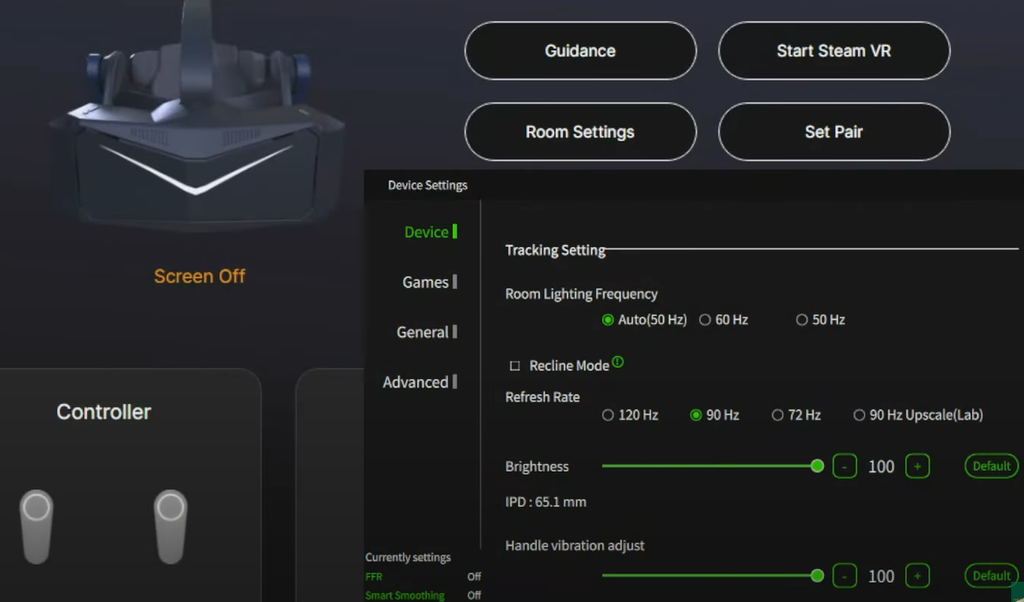Set room lighting frequency to 60 Hz
Viewport: 1024px width, 602px height.
click(705, 320)
